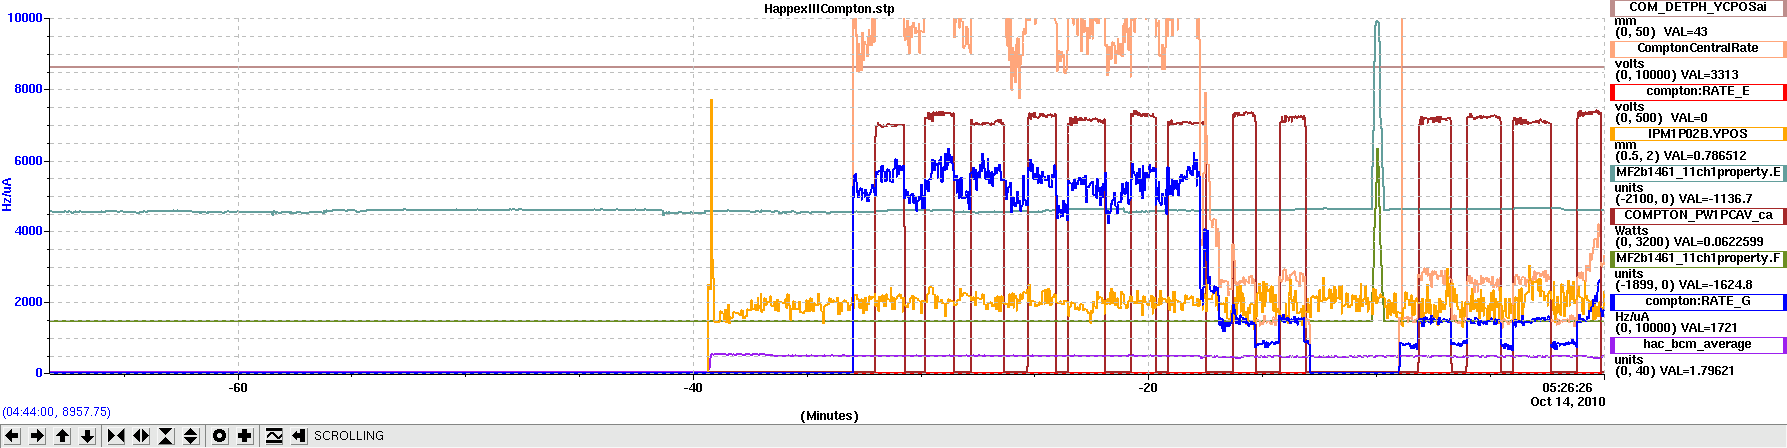Click the VAL=43 reading under COM_DETPH_YCPOSai

pyautogui.click(x=1686, y=32)
